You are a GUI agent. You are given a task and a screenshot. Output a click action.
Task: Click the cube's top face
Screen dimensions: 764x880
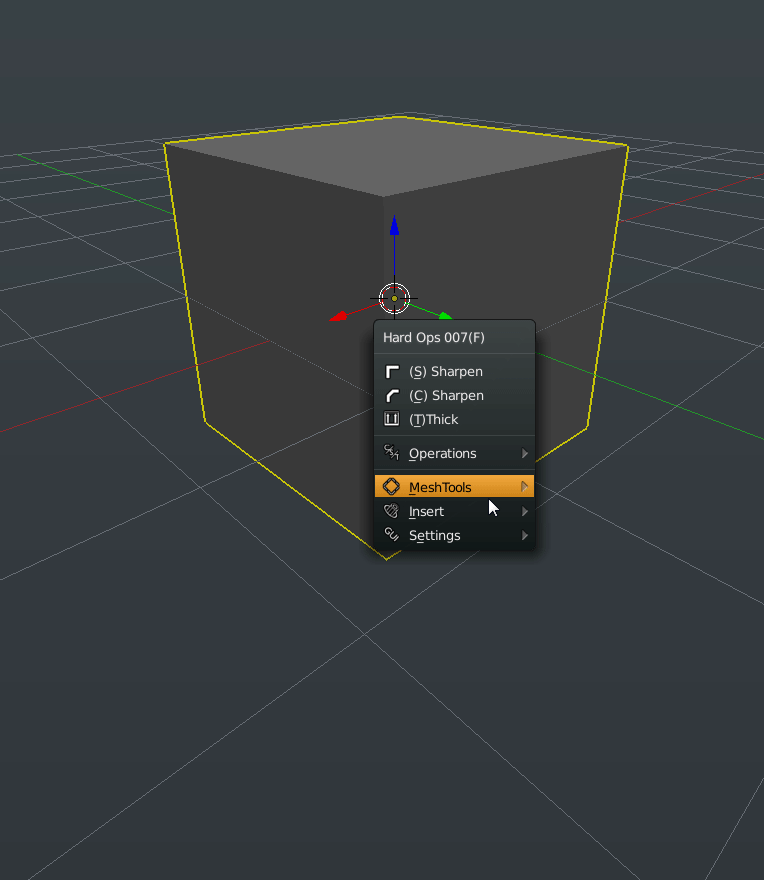tap(395, 155)
